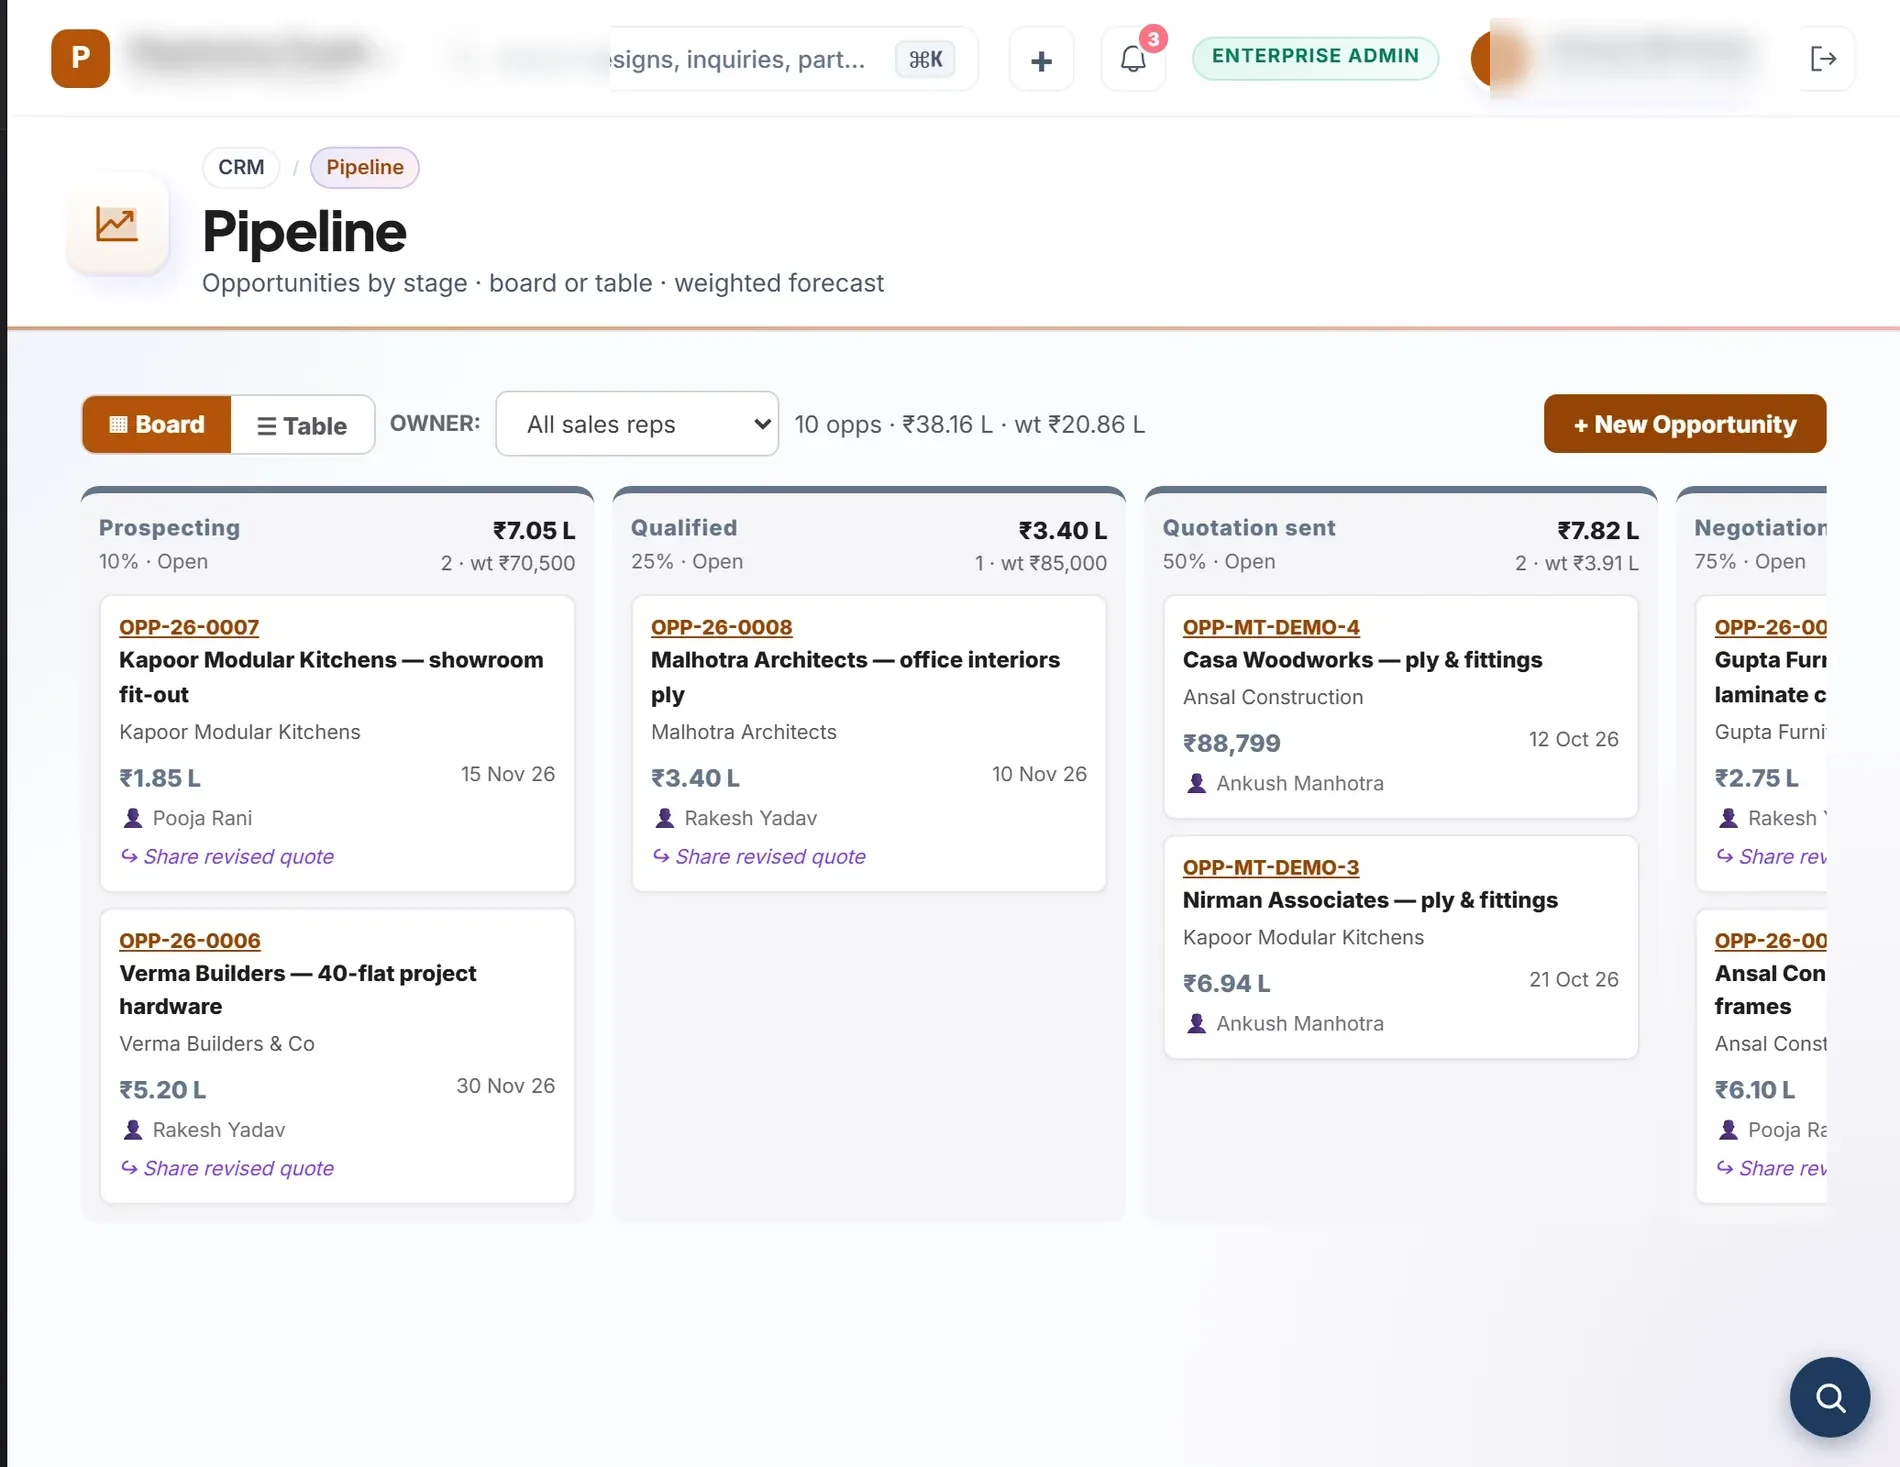Viewport: 1900px width, 1467px height.
Task: Go to CRM breadcrumb
Action: click(x=241, y=167)
